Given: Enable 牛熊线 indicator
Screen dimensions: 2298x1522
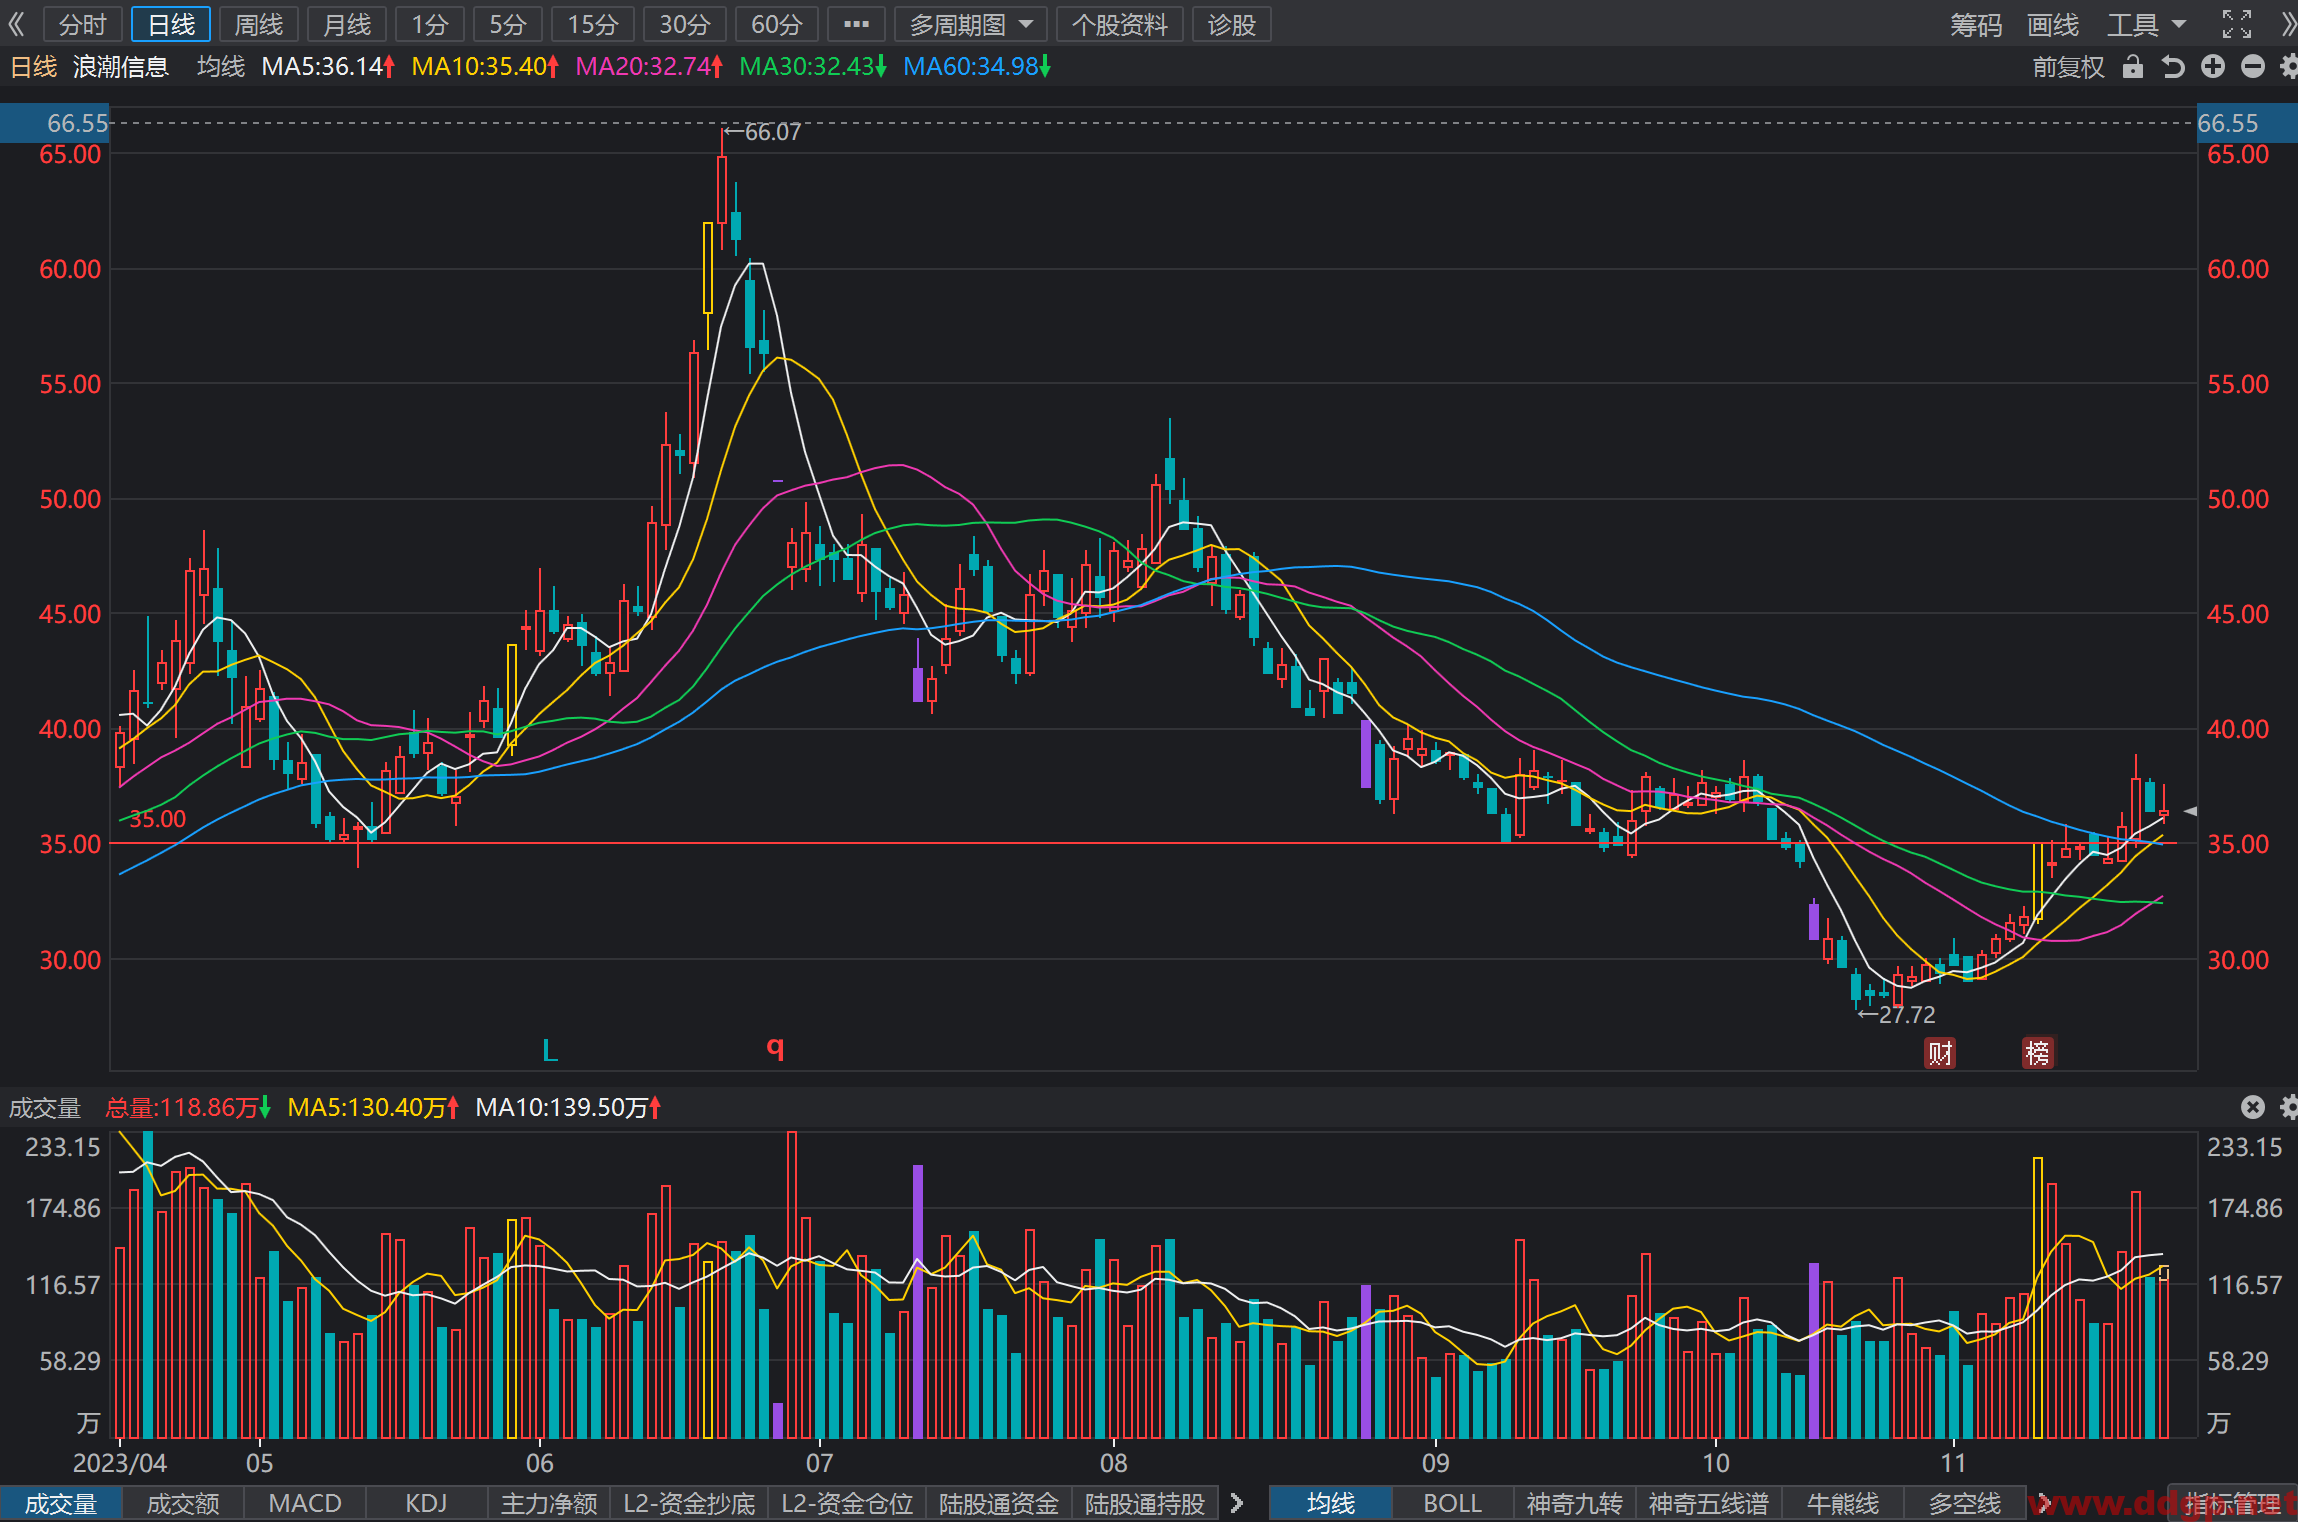Looking at the screenshot, I should (1843, 1503).
